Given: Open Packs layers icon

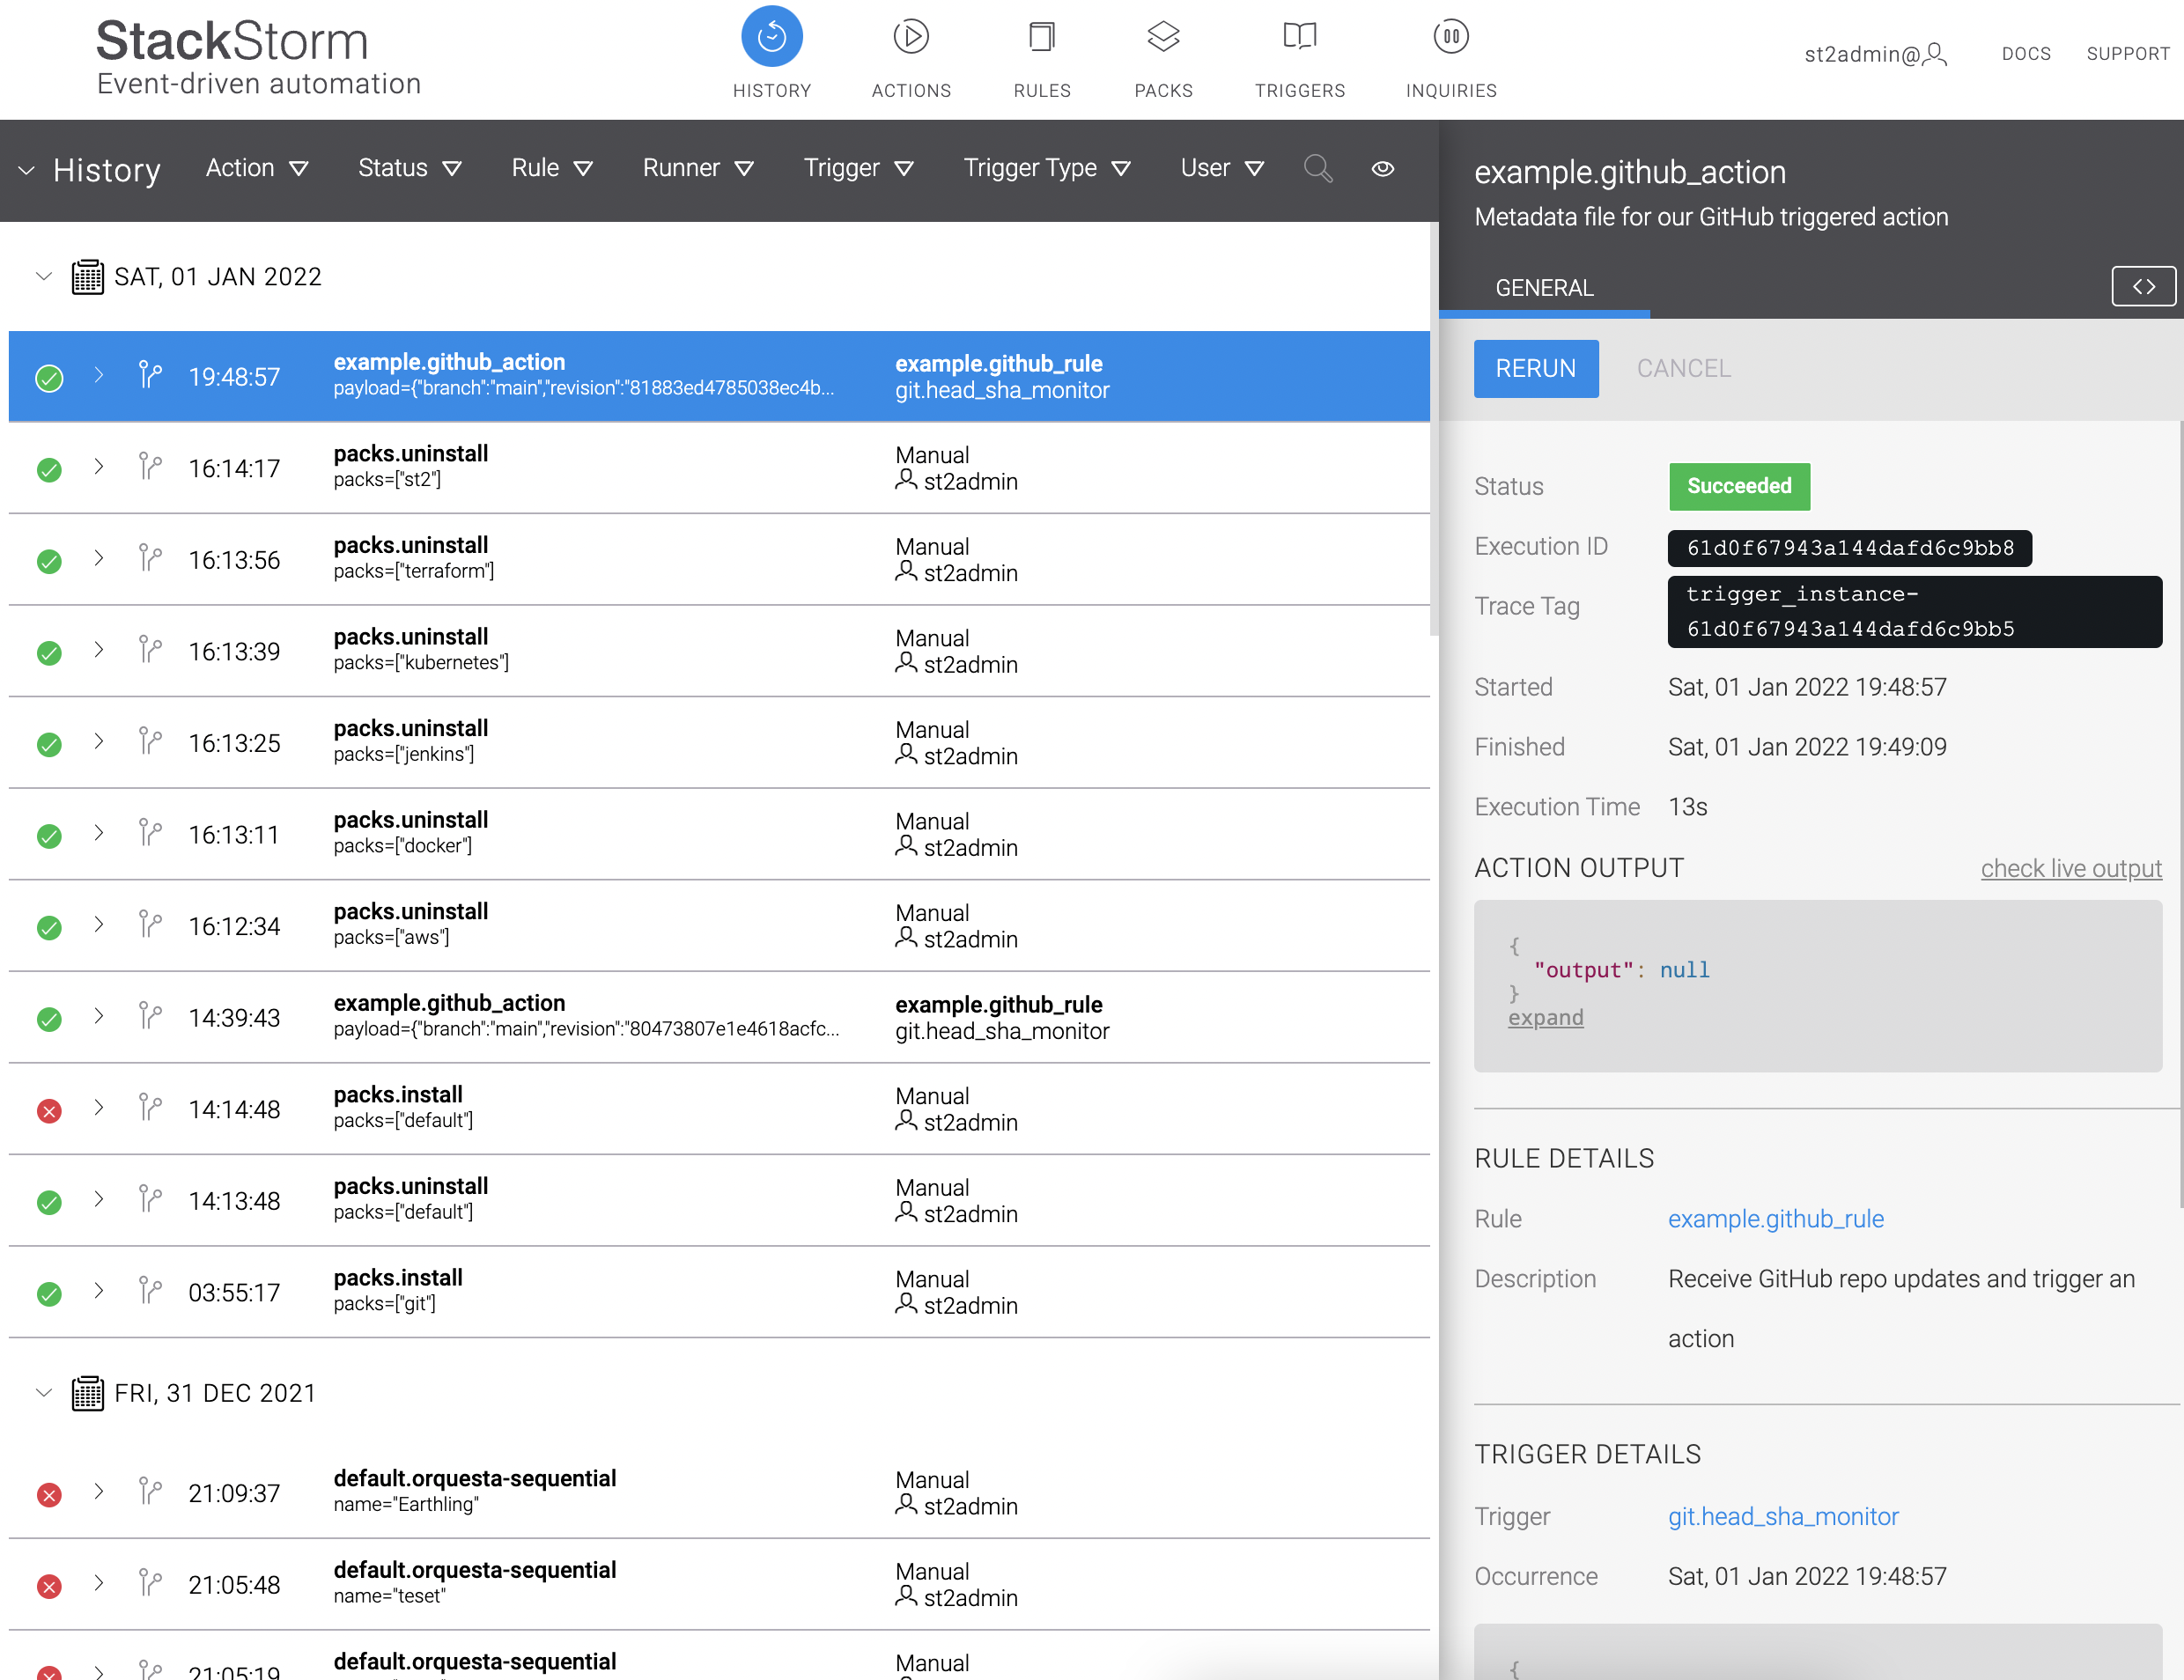Looking at the screenshot, I should (x=1163, y=37).
